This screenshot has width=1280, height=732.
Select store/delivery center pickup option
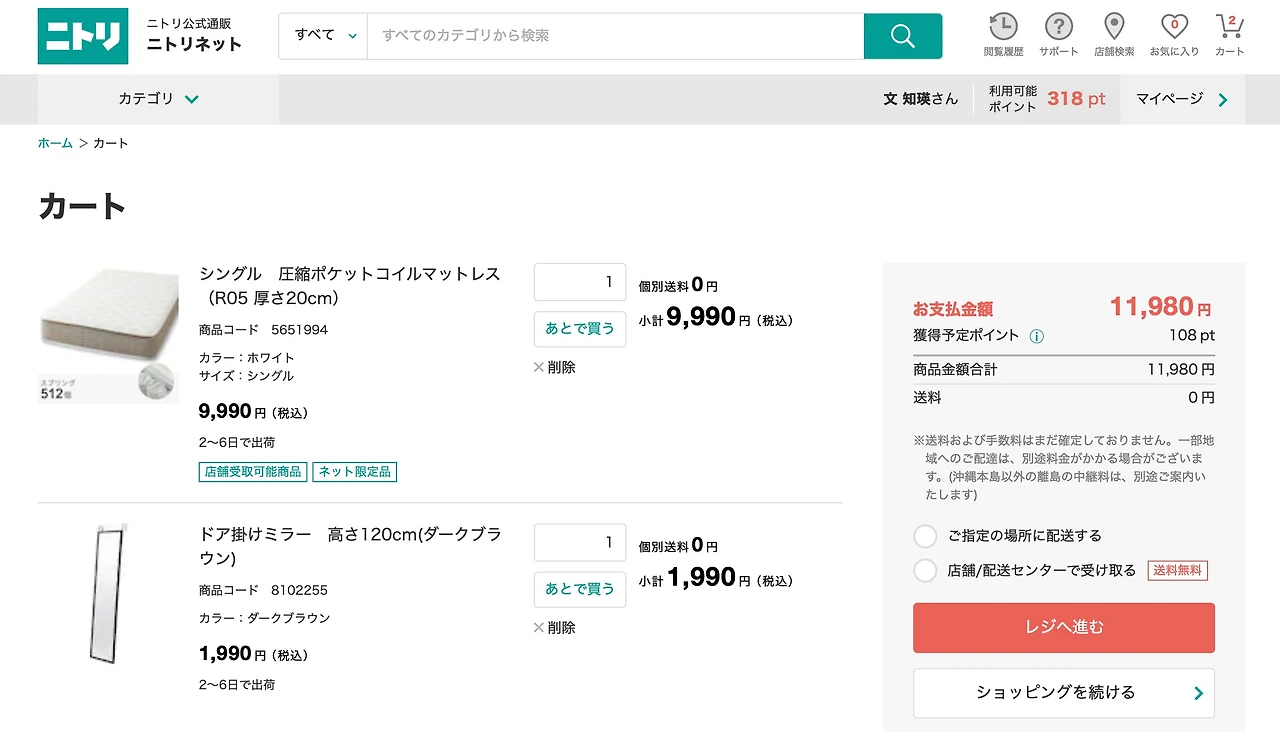(925, 571)
